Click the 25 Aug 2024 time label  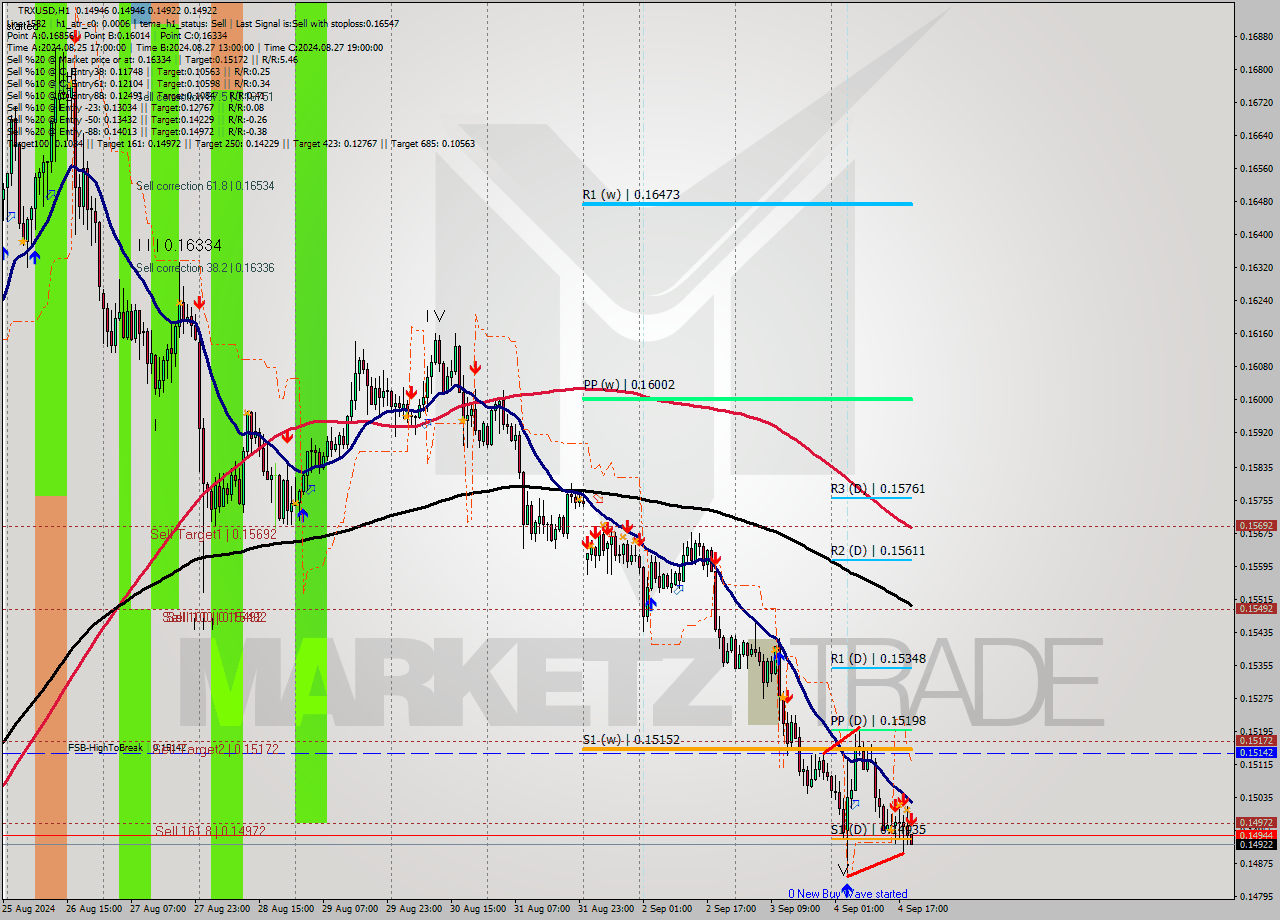click(x=30, y=909)
